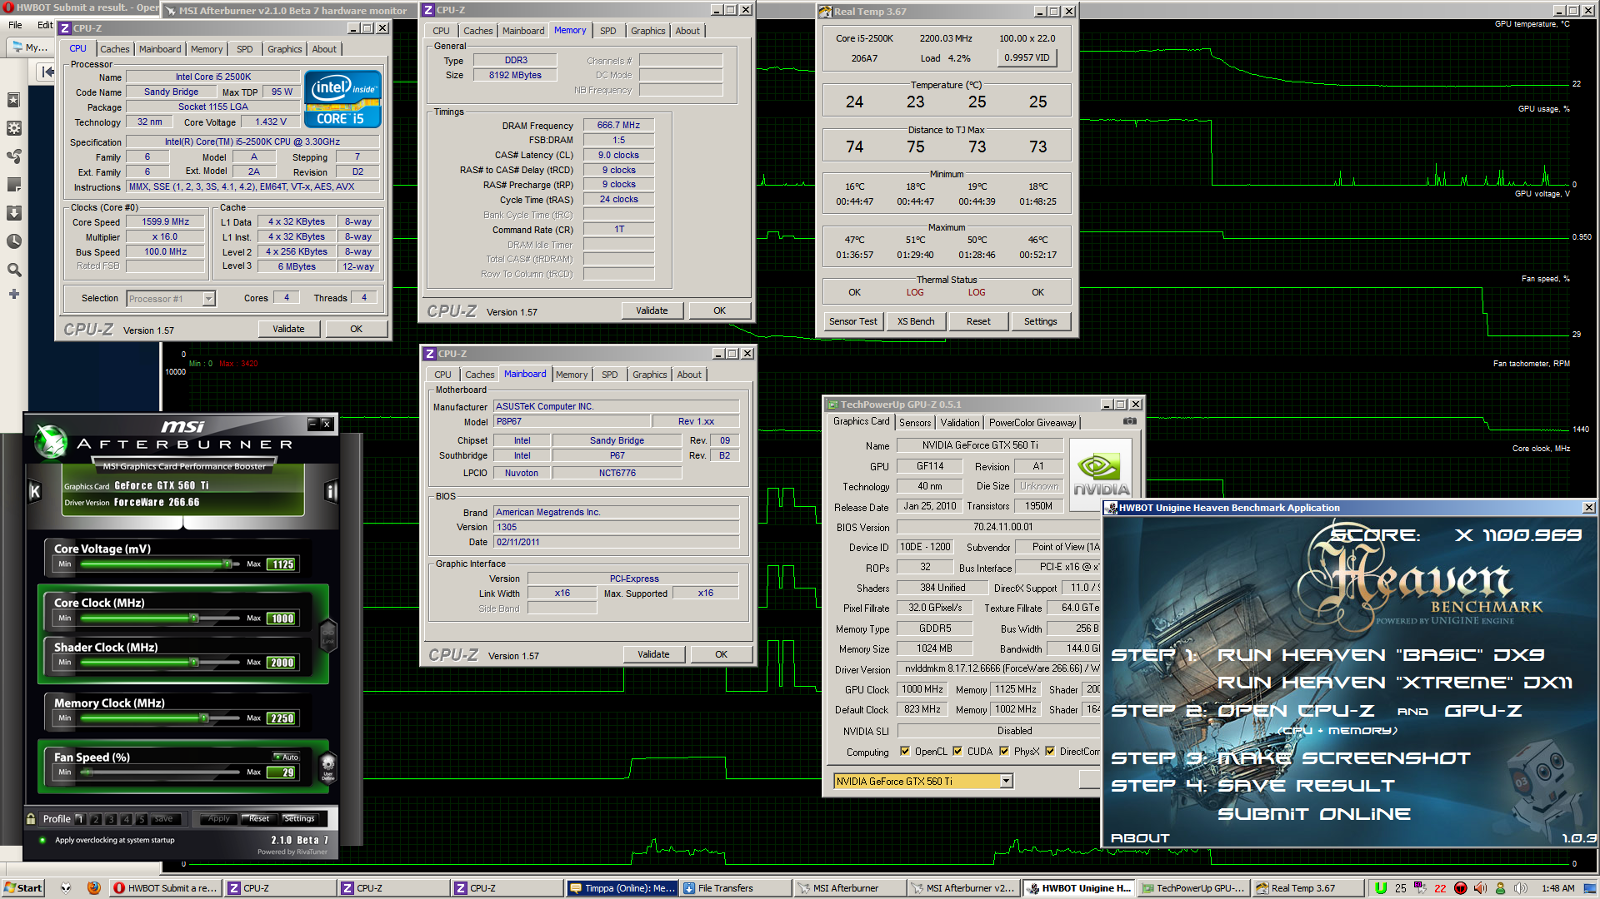Click the Afterburner profile lock icon
Image resolution: width=1600 pixels, height=899 pixels.
[31, 818]
